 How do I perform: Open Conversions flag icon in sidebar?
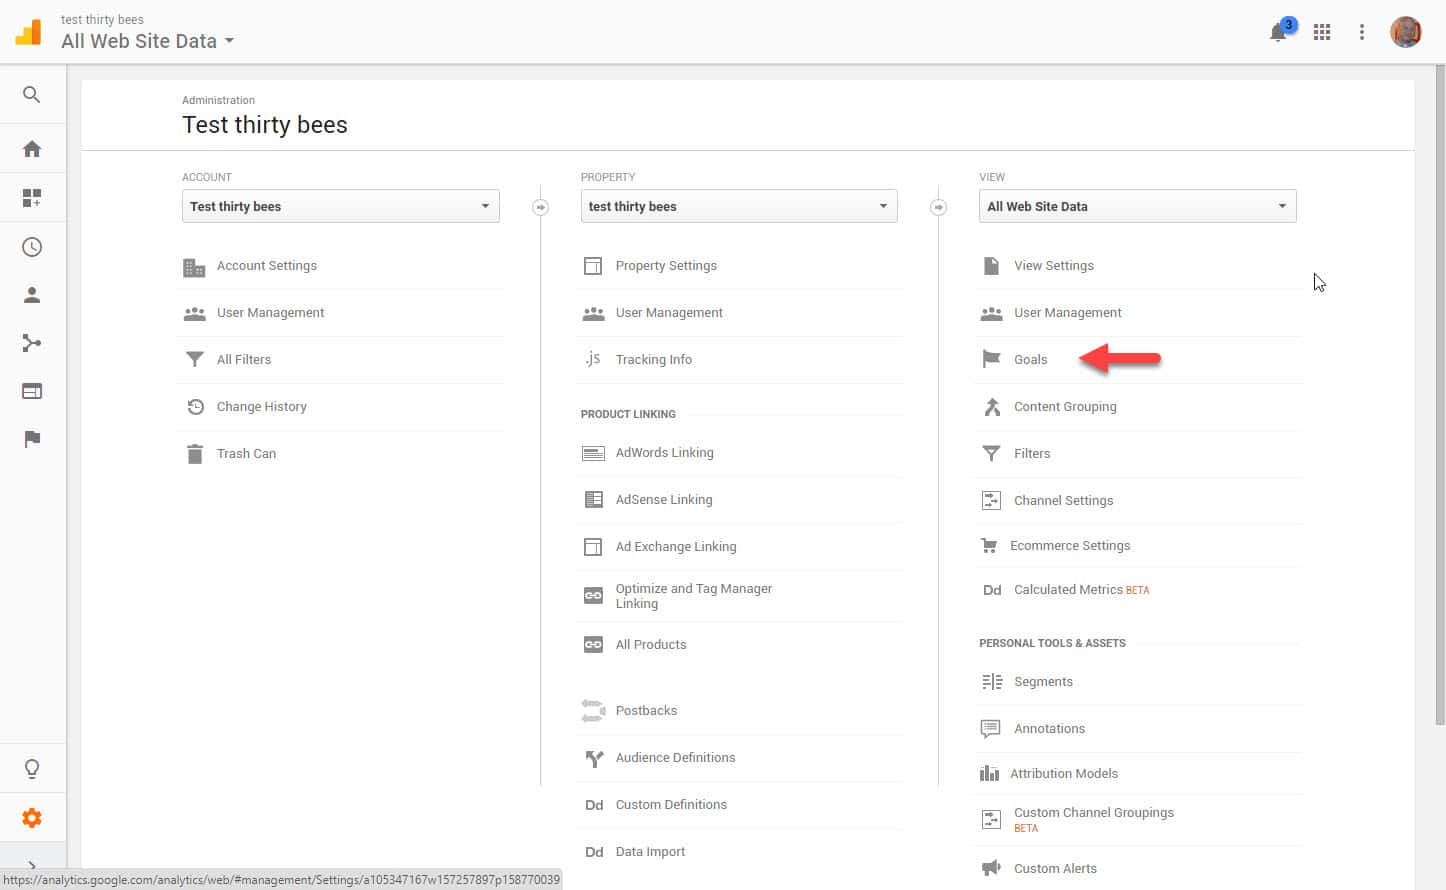click(32, 439)
